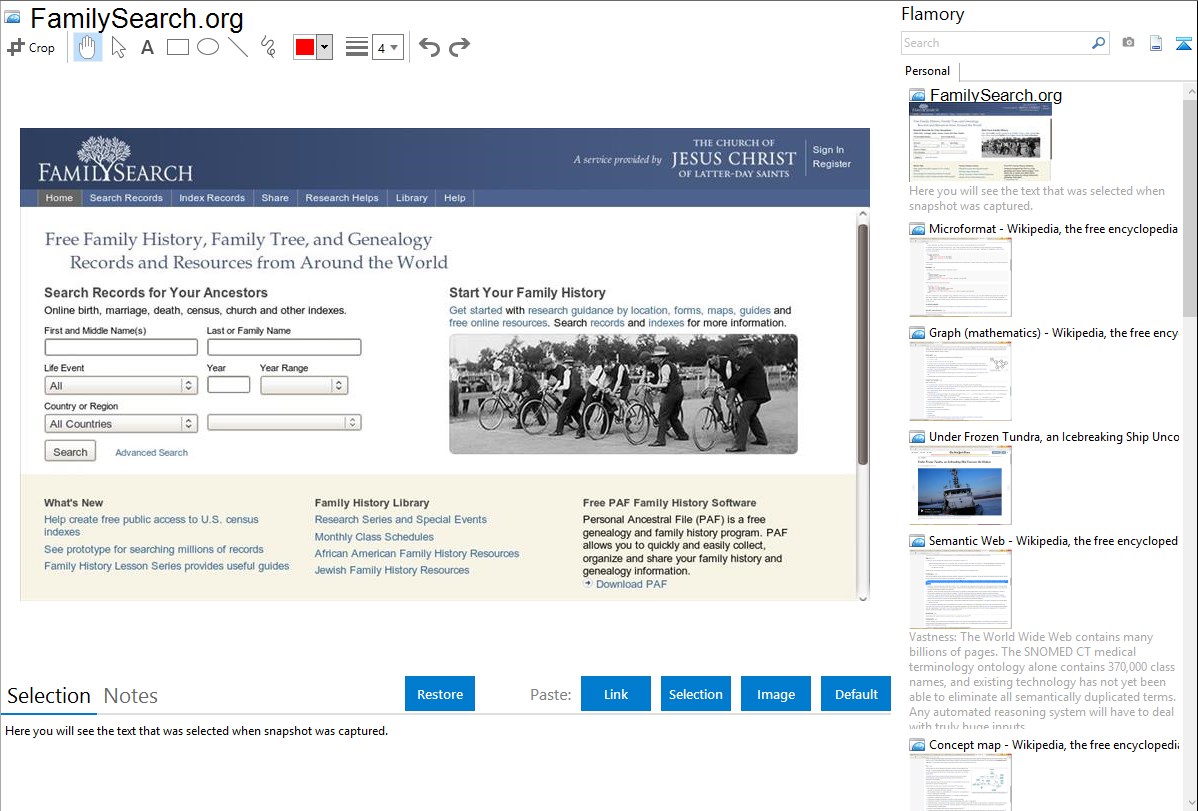This screenshot has width=1198, height=811.
Task: Open the Life Event dropdown
Action: coord(121,386)
